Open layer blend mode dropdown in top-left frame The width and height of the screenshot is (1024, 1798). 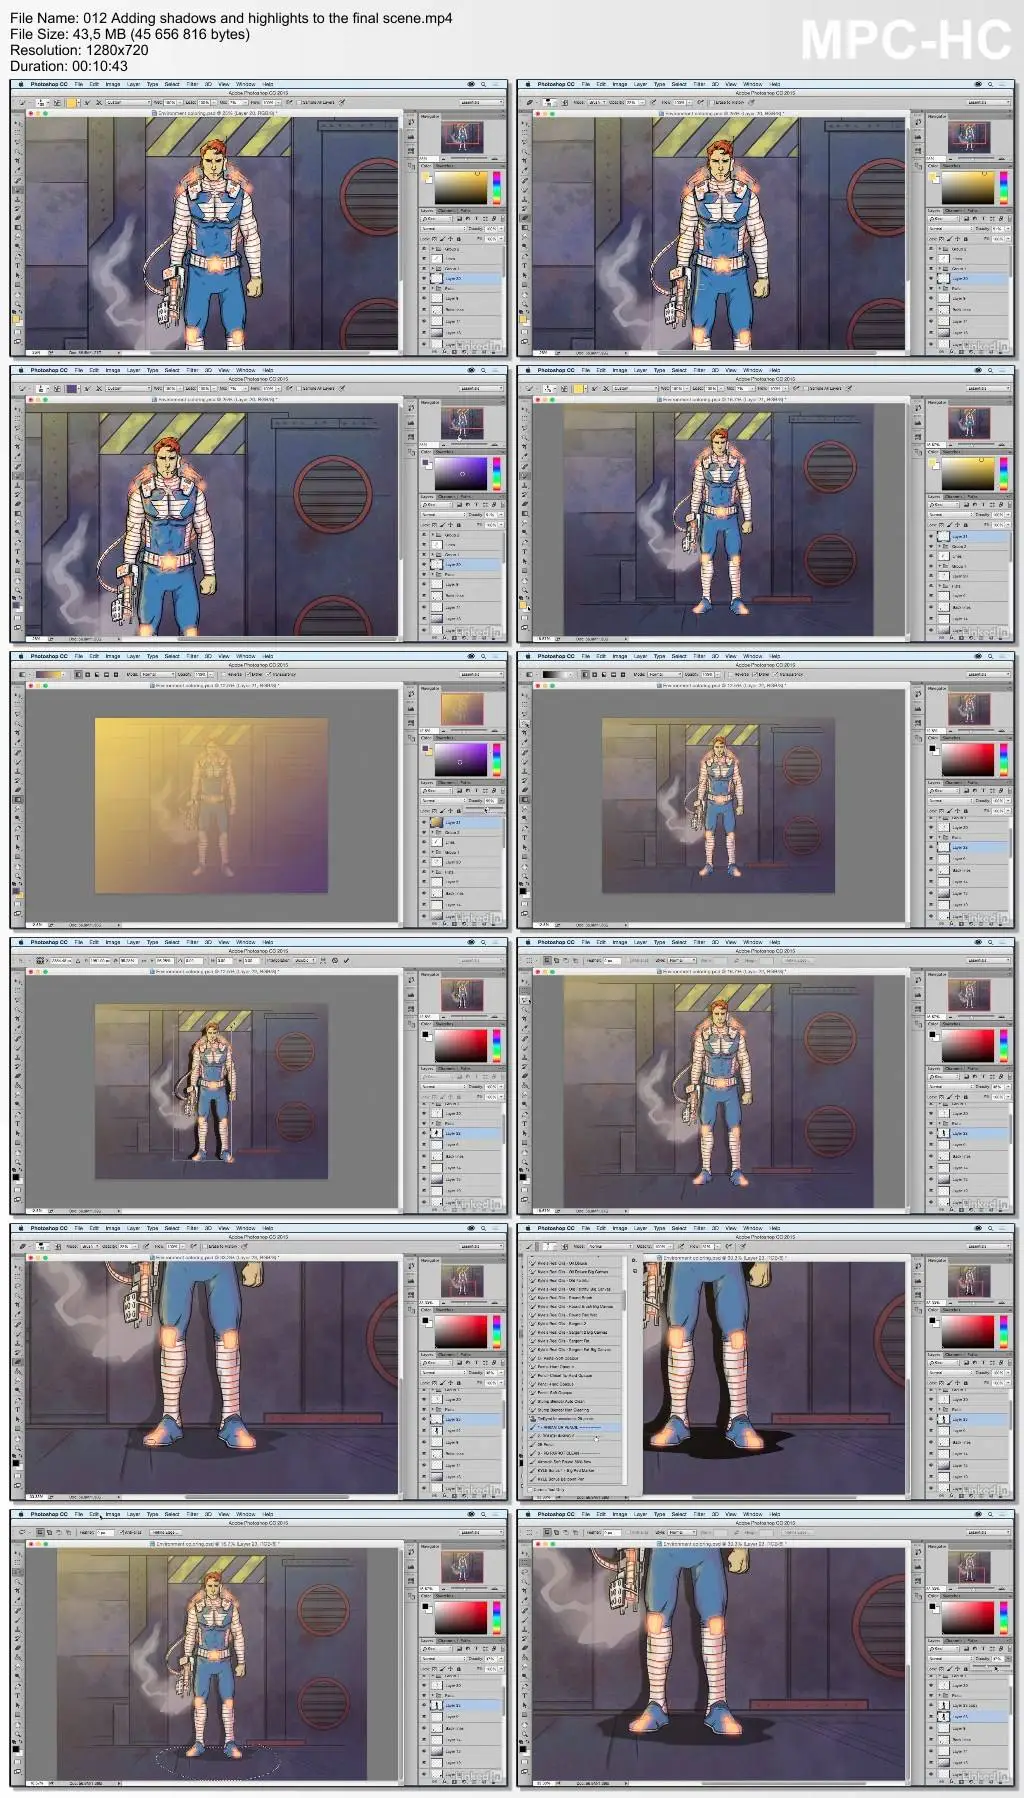(443, 229)
